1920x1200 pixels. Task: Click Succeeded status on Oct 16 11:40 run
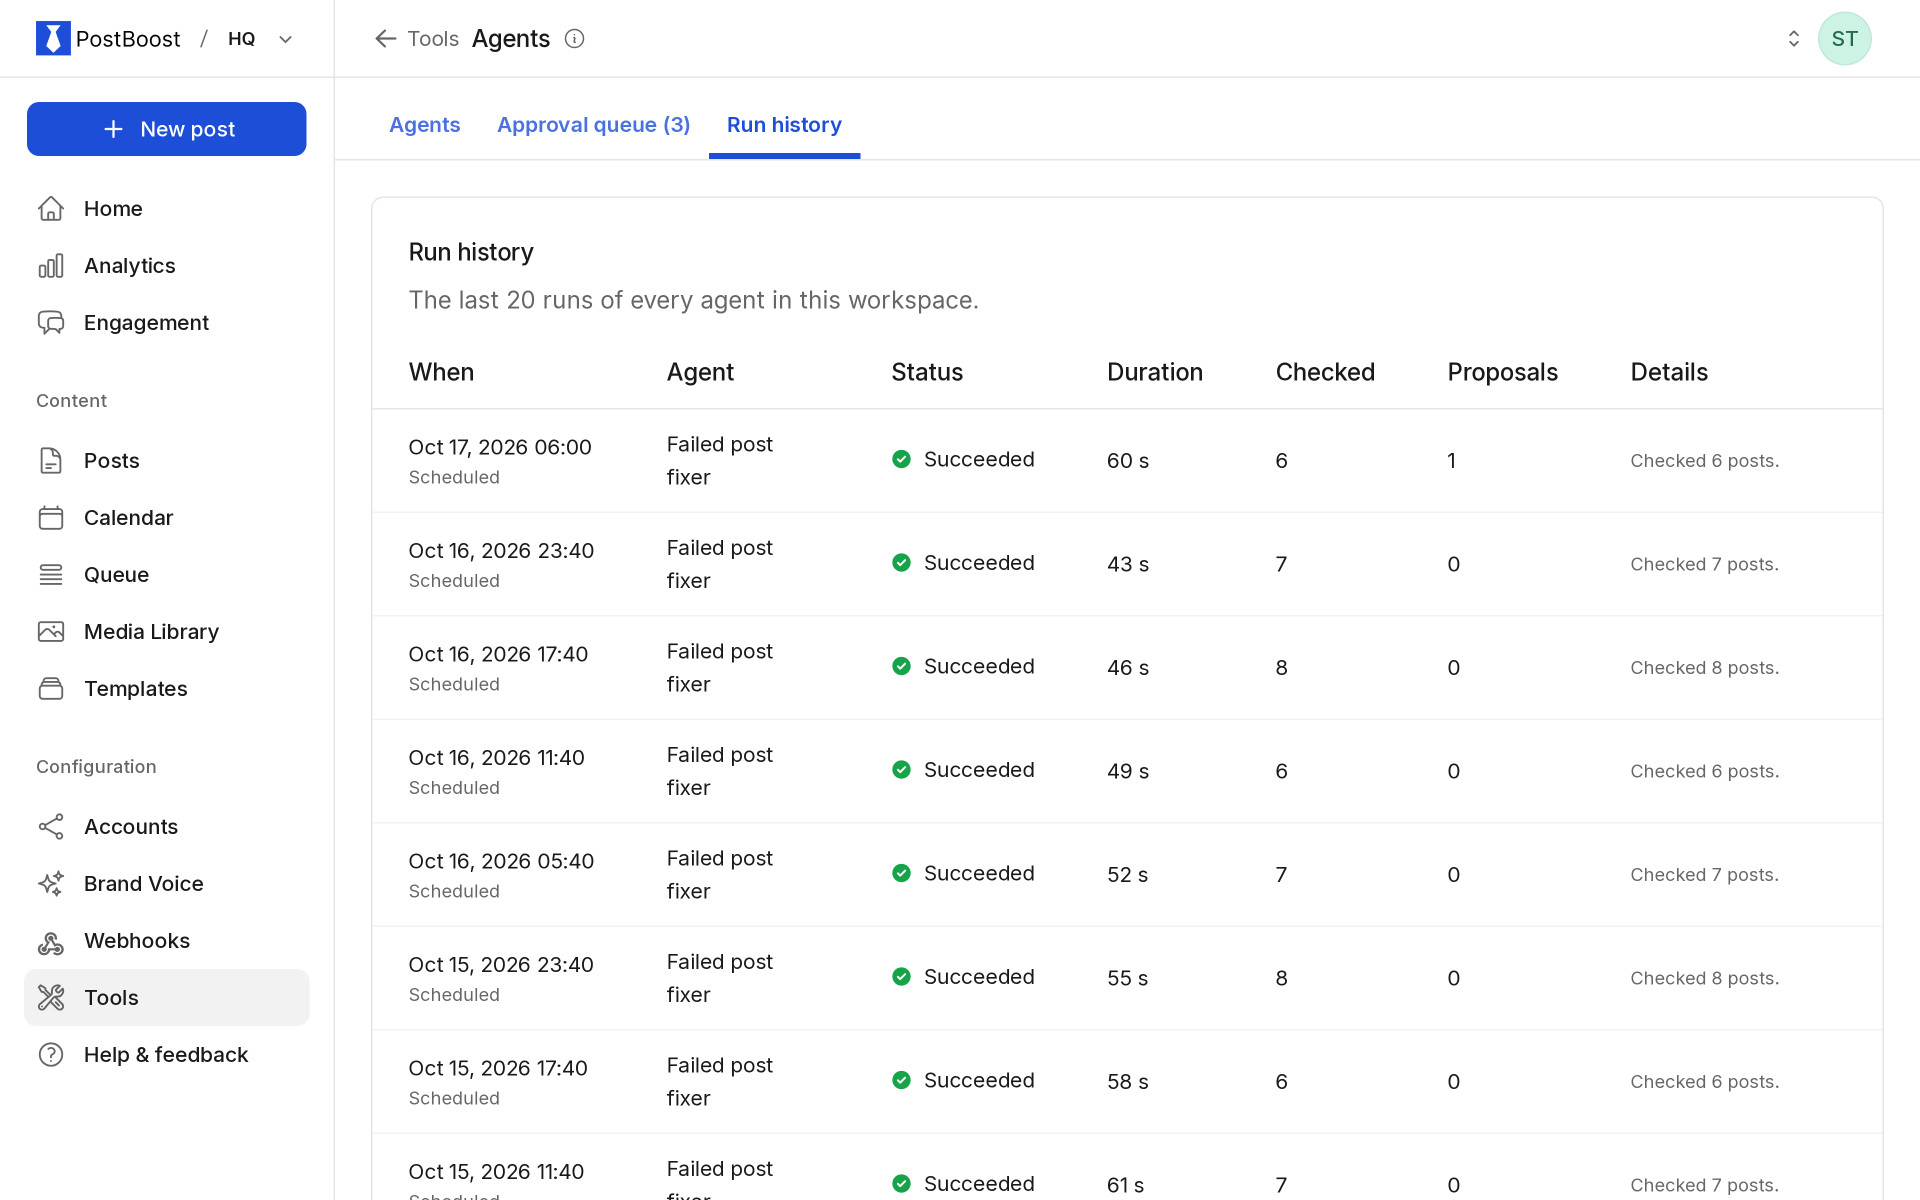[978, 770]
